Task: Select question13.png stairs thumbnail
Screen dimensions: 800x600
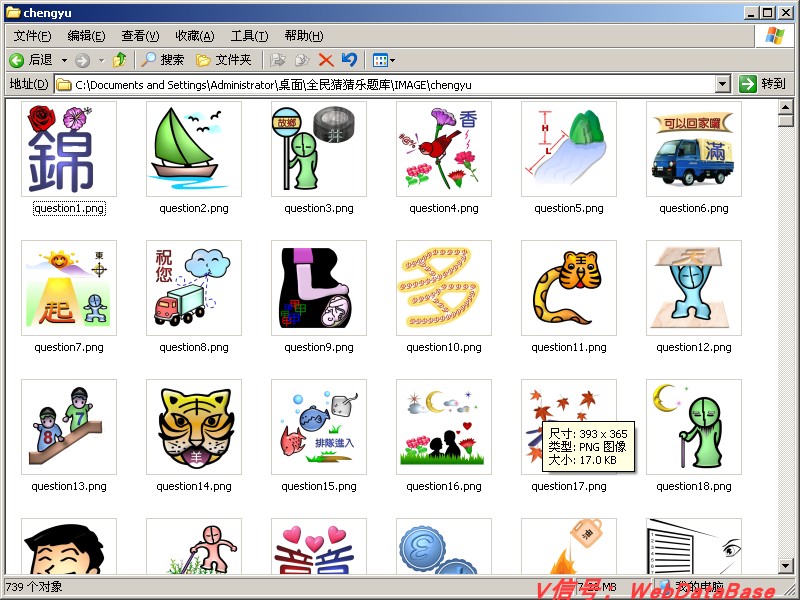Action: [69, 427]
